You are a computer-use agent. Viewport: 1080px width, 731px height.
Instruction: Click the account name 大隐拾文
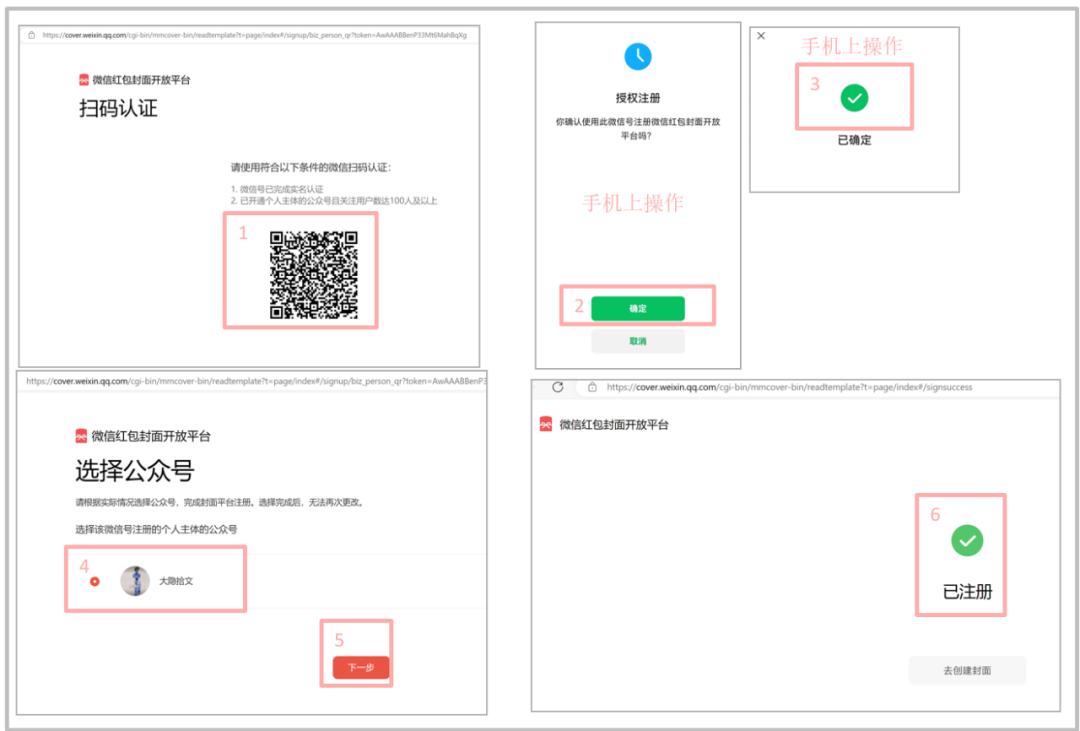pos(176,581)
